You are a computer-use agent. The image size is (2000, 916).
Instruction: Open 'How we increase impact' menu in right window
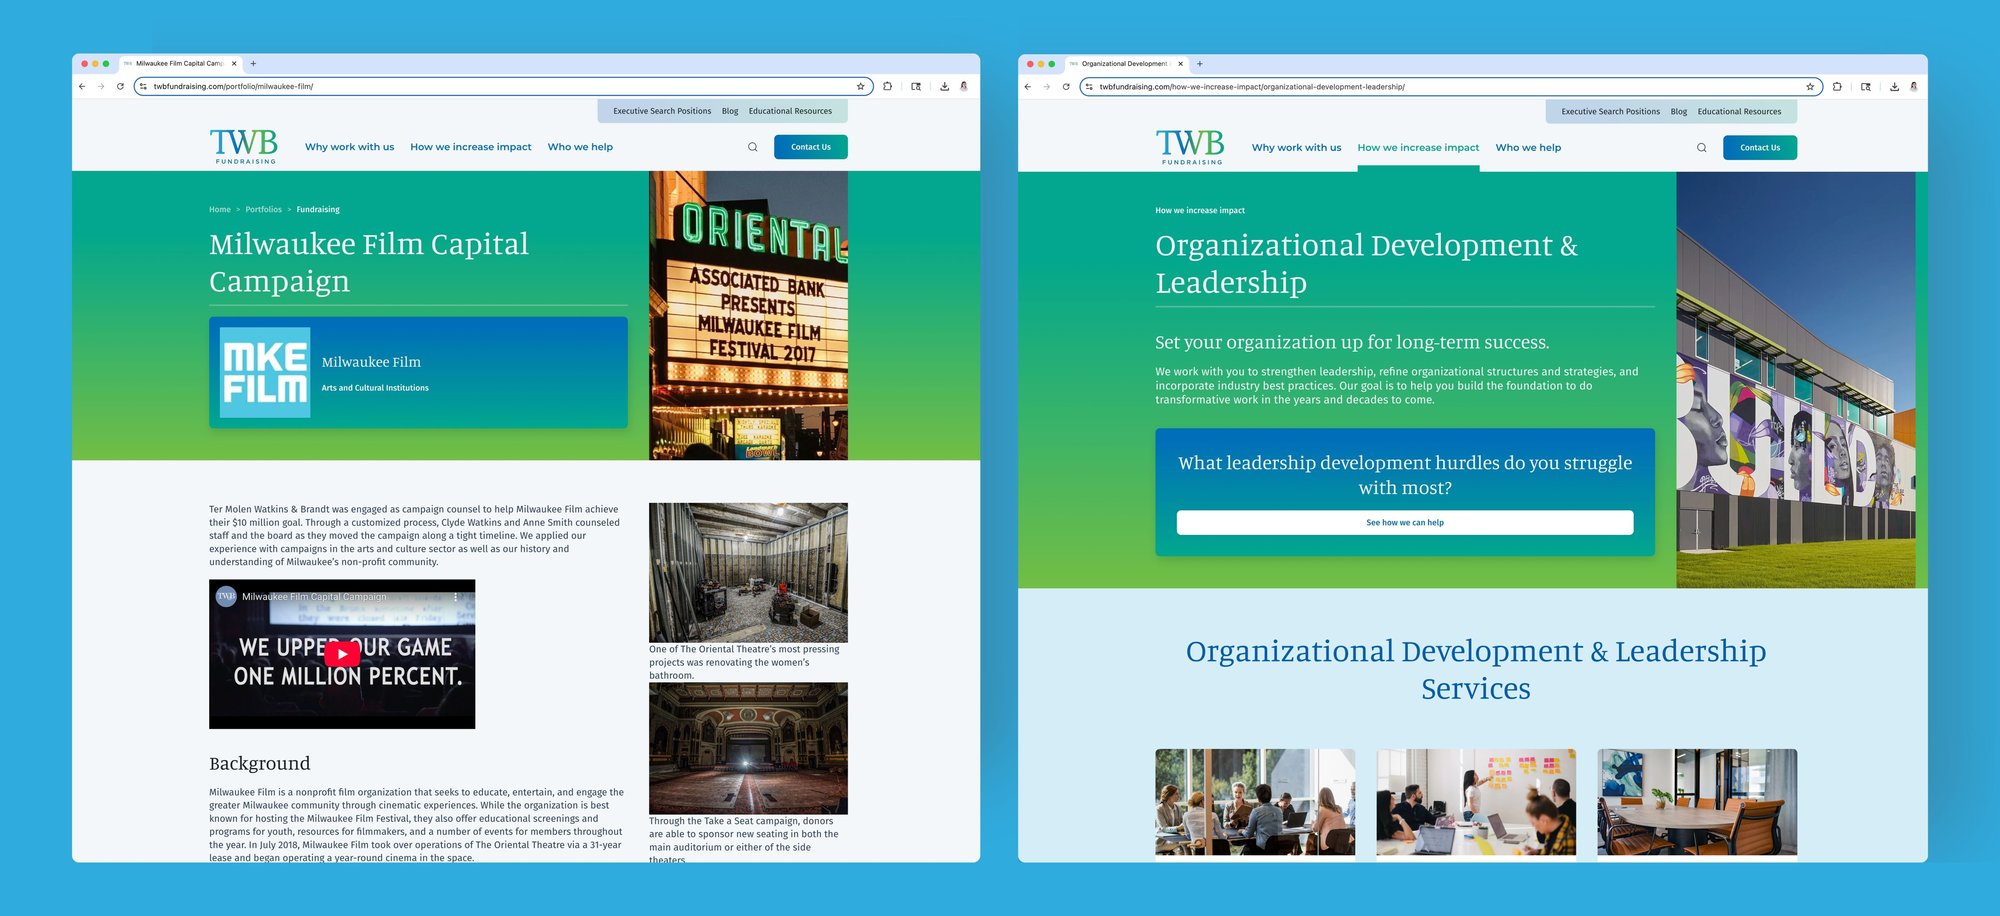coord(1418,148)
